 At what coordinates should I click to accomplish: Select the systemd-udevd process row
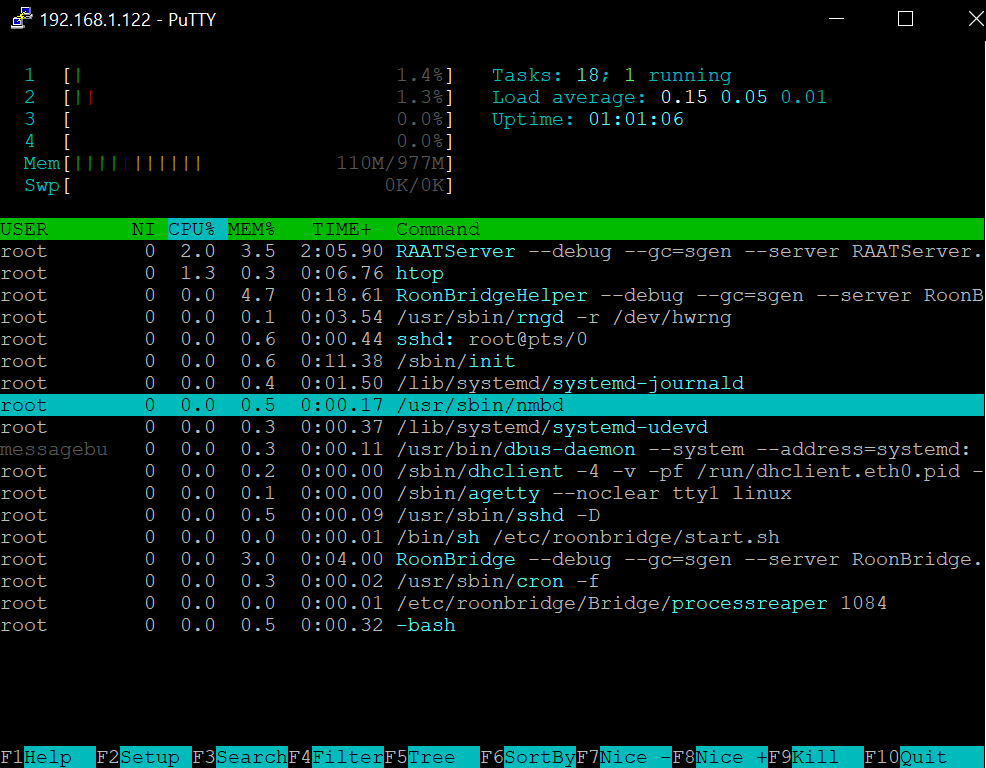pos(492,427)
